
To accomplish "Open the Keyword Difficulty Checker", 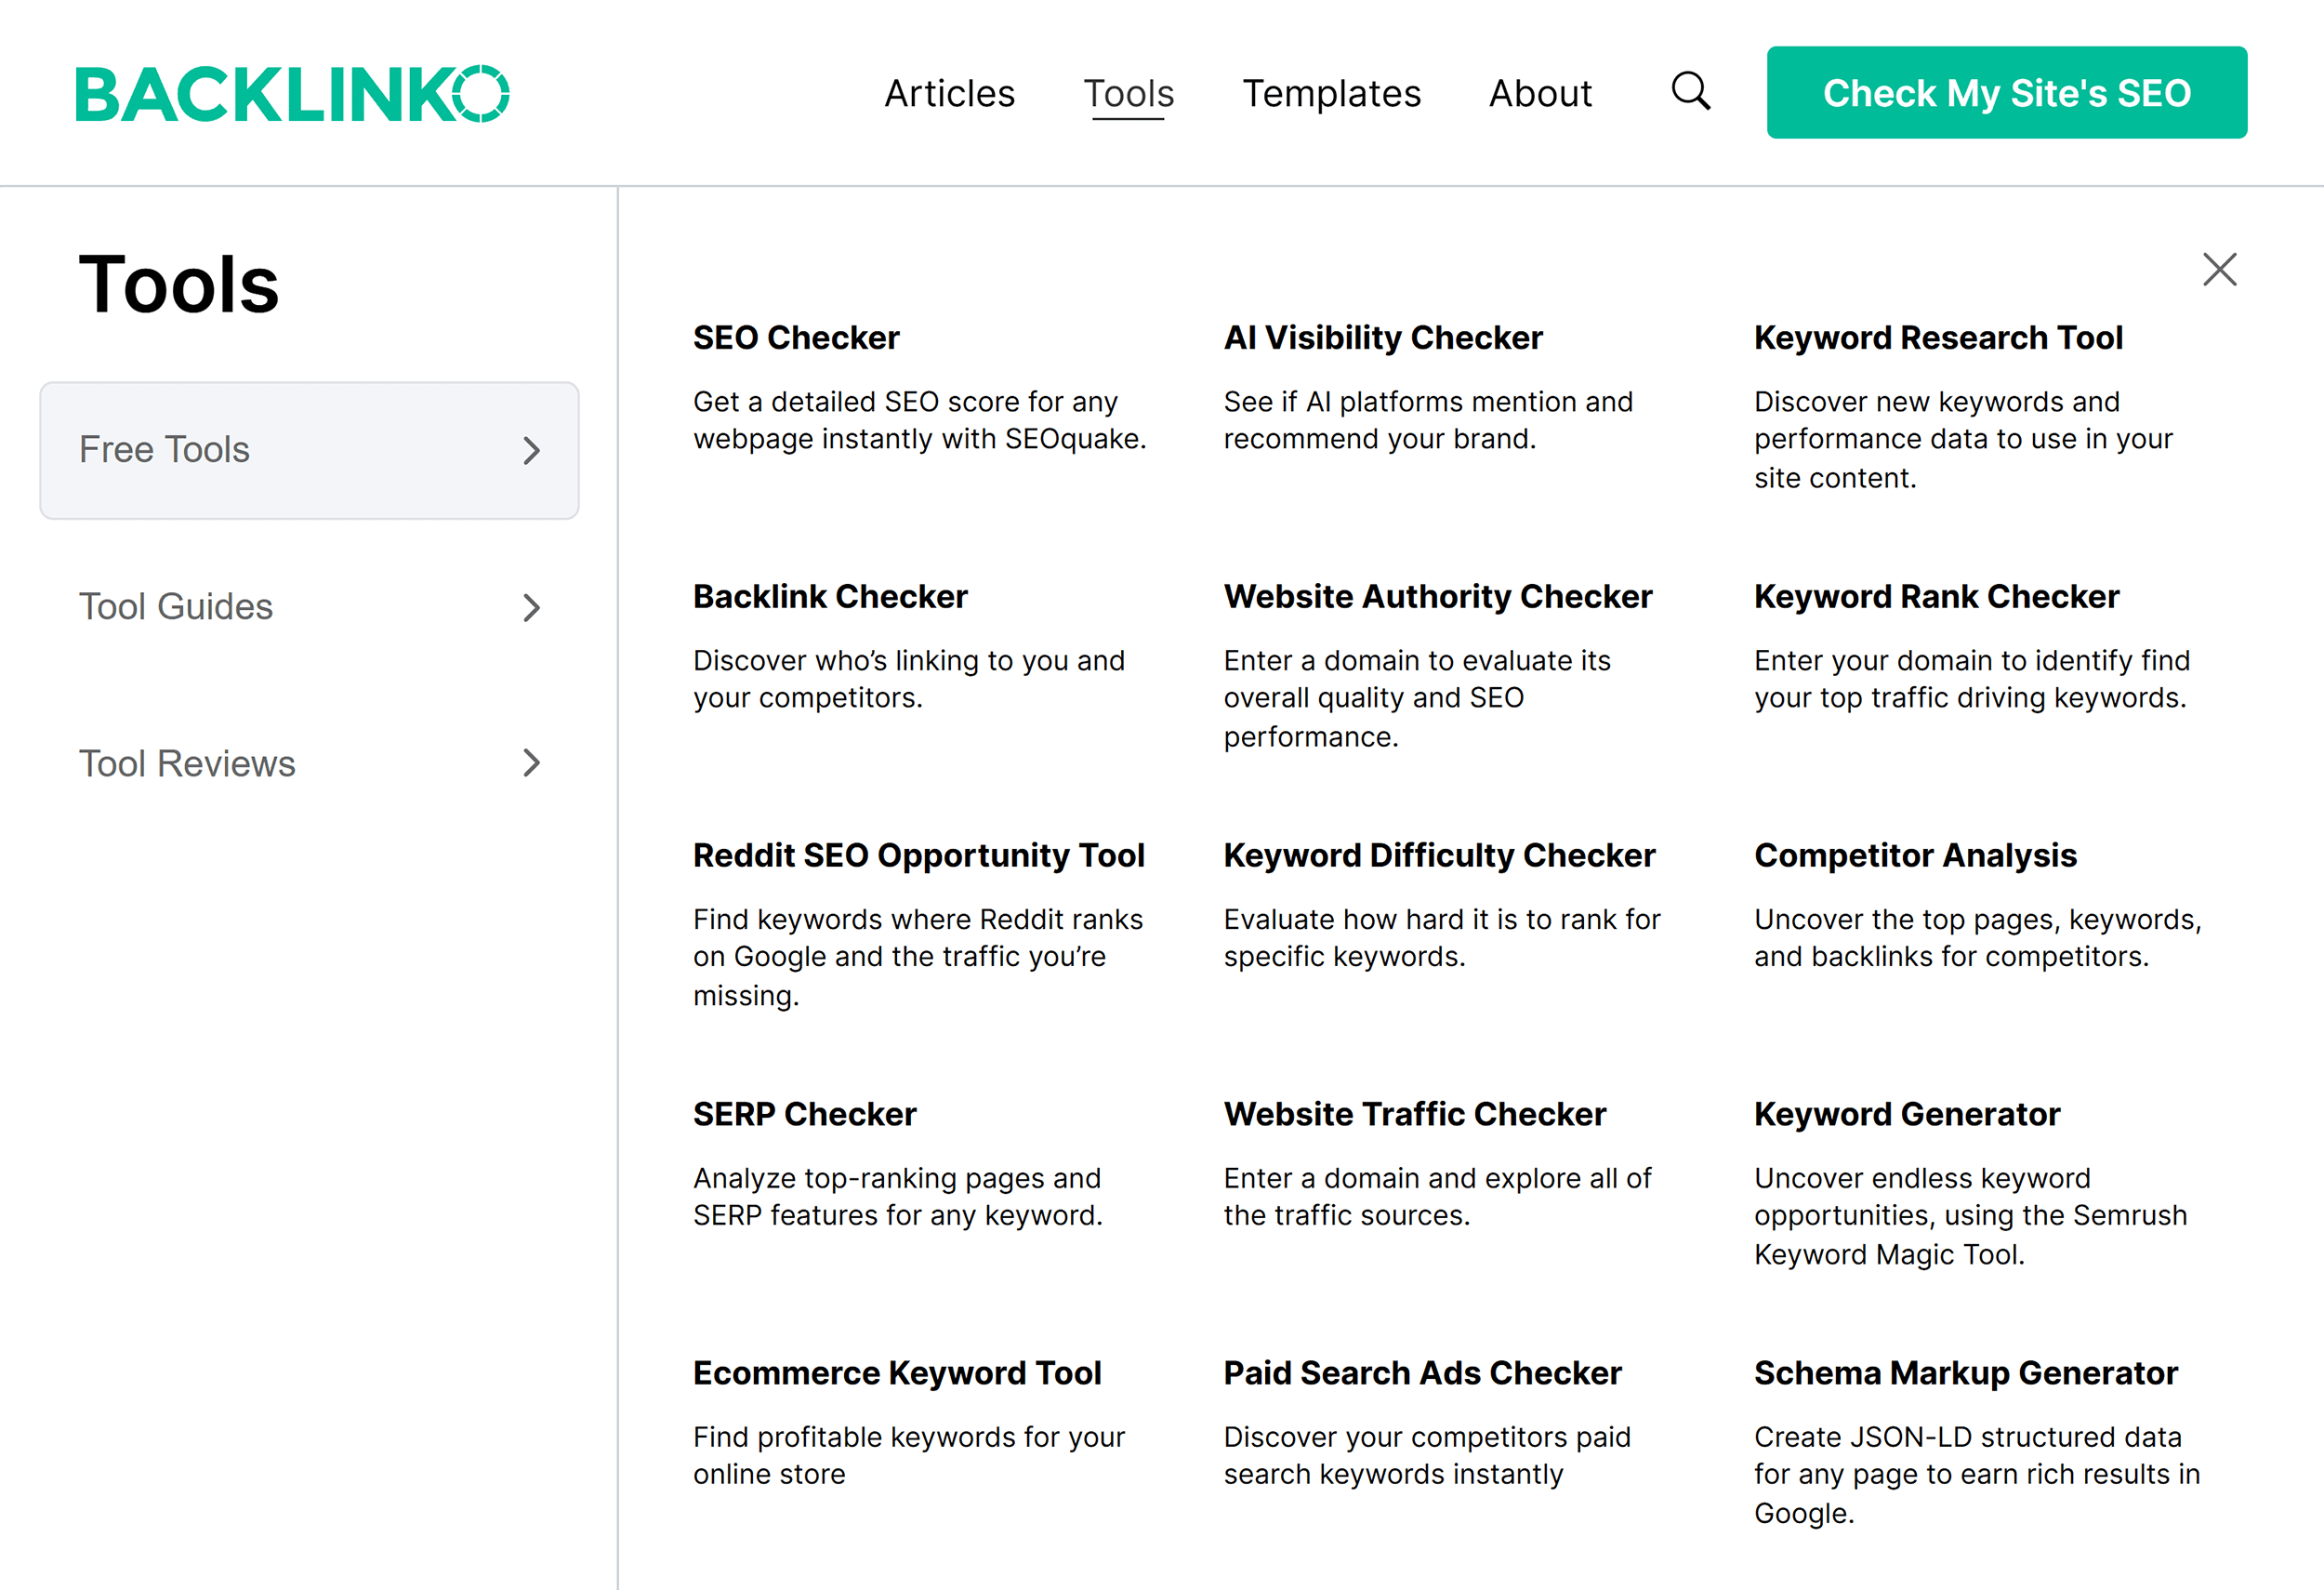I will point(1439,855).
